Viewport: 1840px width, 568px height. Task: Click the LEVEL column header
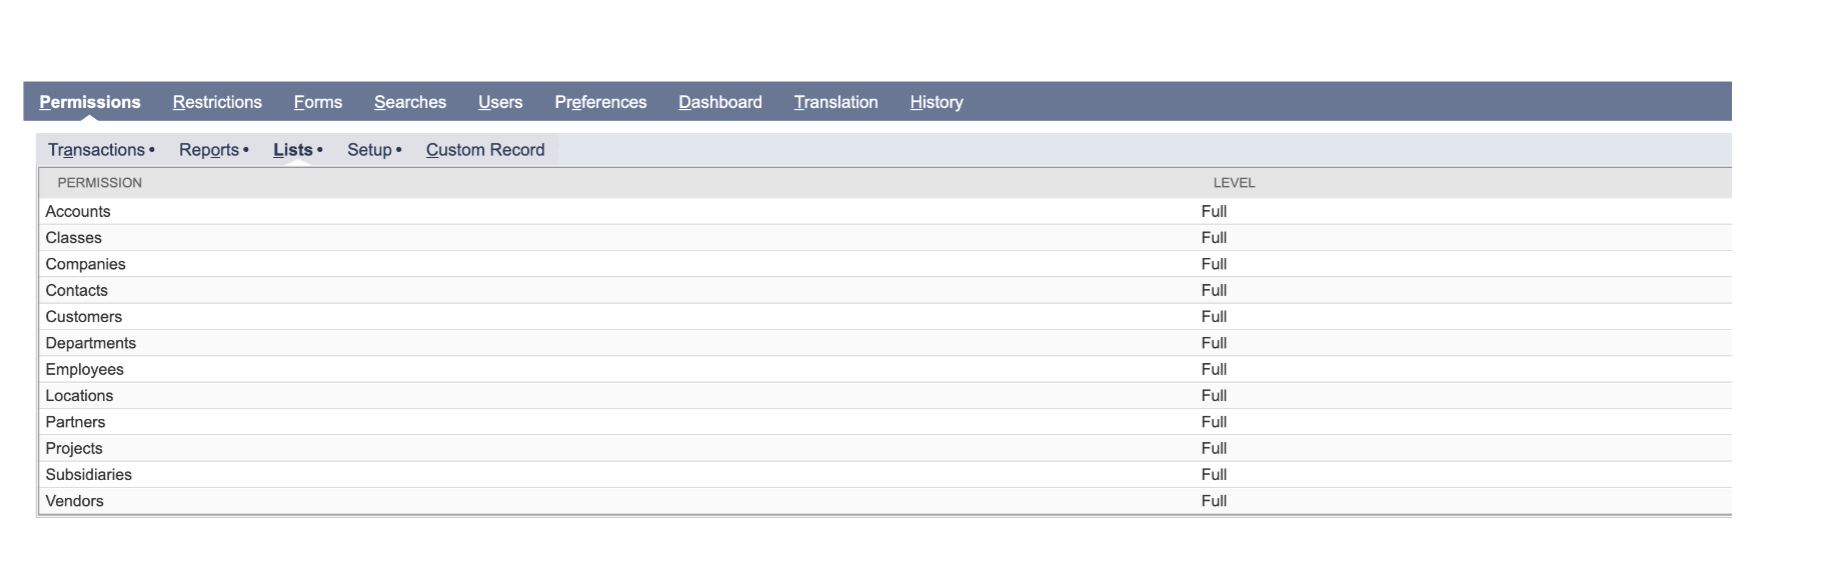coord(1234,183)
